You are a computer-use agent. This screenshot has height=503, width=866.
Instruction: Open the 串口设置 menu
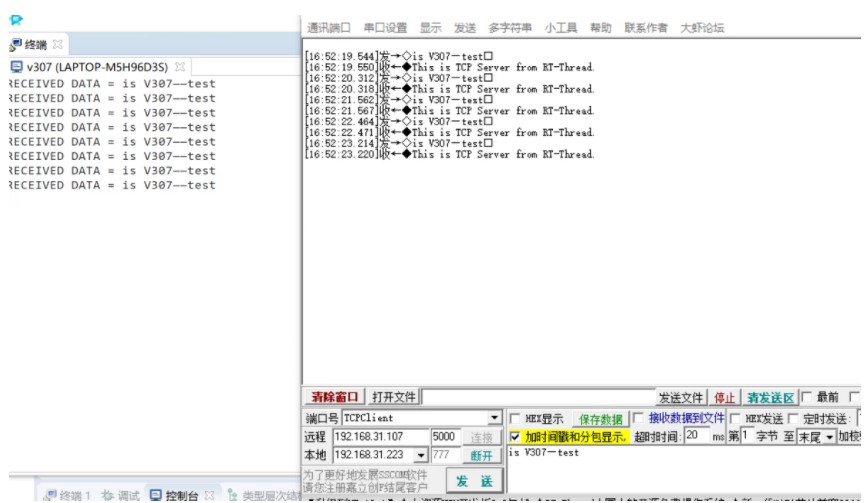(x=385, y=28)
